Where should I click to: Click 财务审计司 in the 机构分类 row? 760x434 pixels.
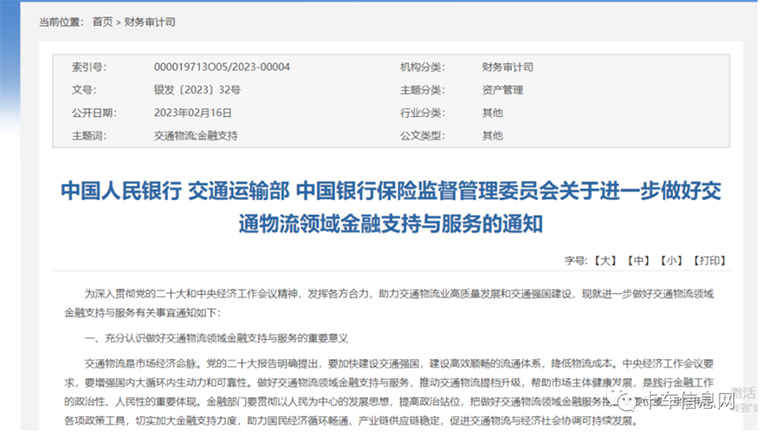click(x=506, y=67)
